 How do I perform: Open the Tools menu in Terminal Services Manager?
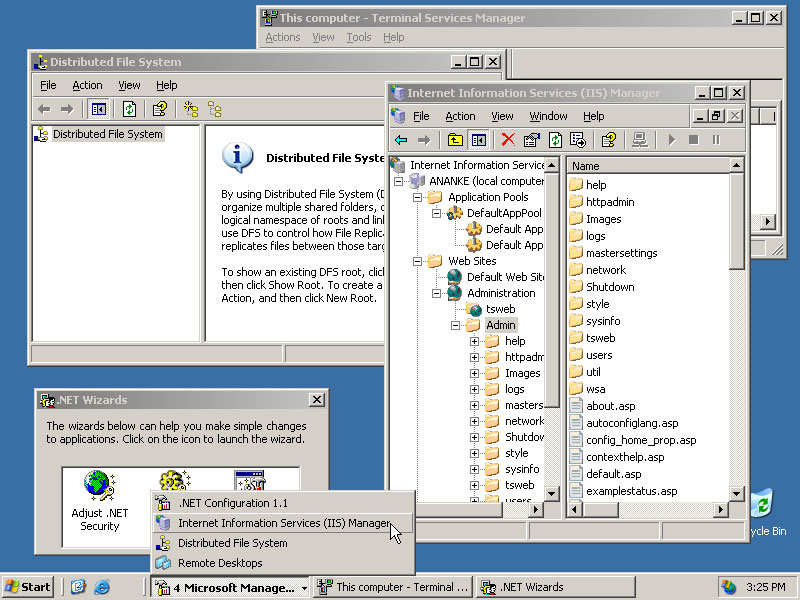point(359,37)
